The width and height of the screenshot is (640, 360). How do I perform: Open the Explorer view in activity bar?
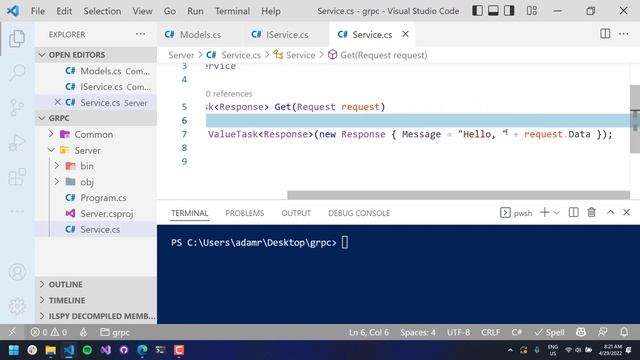[x=17, y=38]
